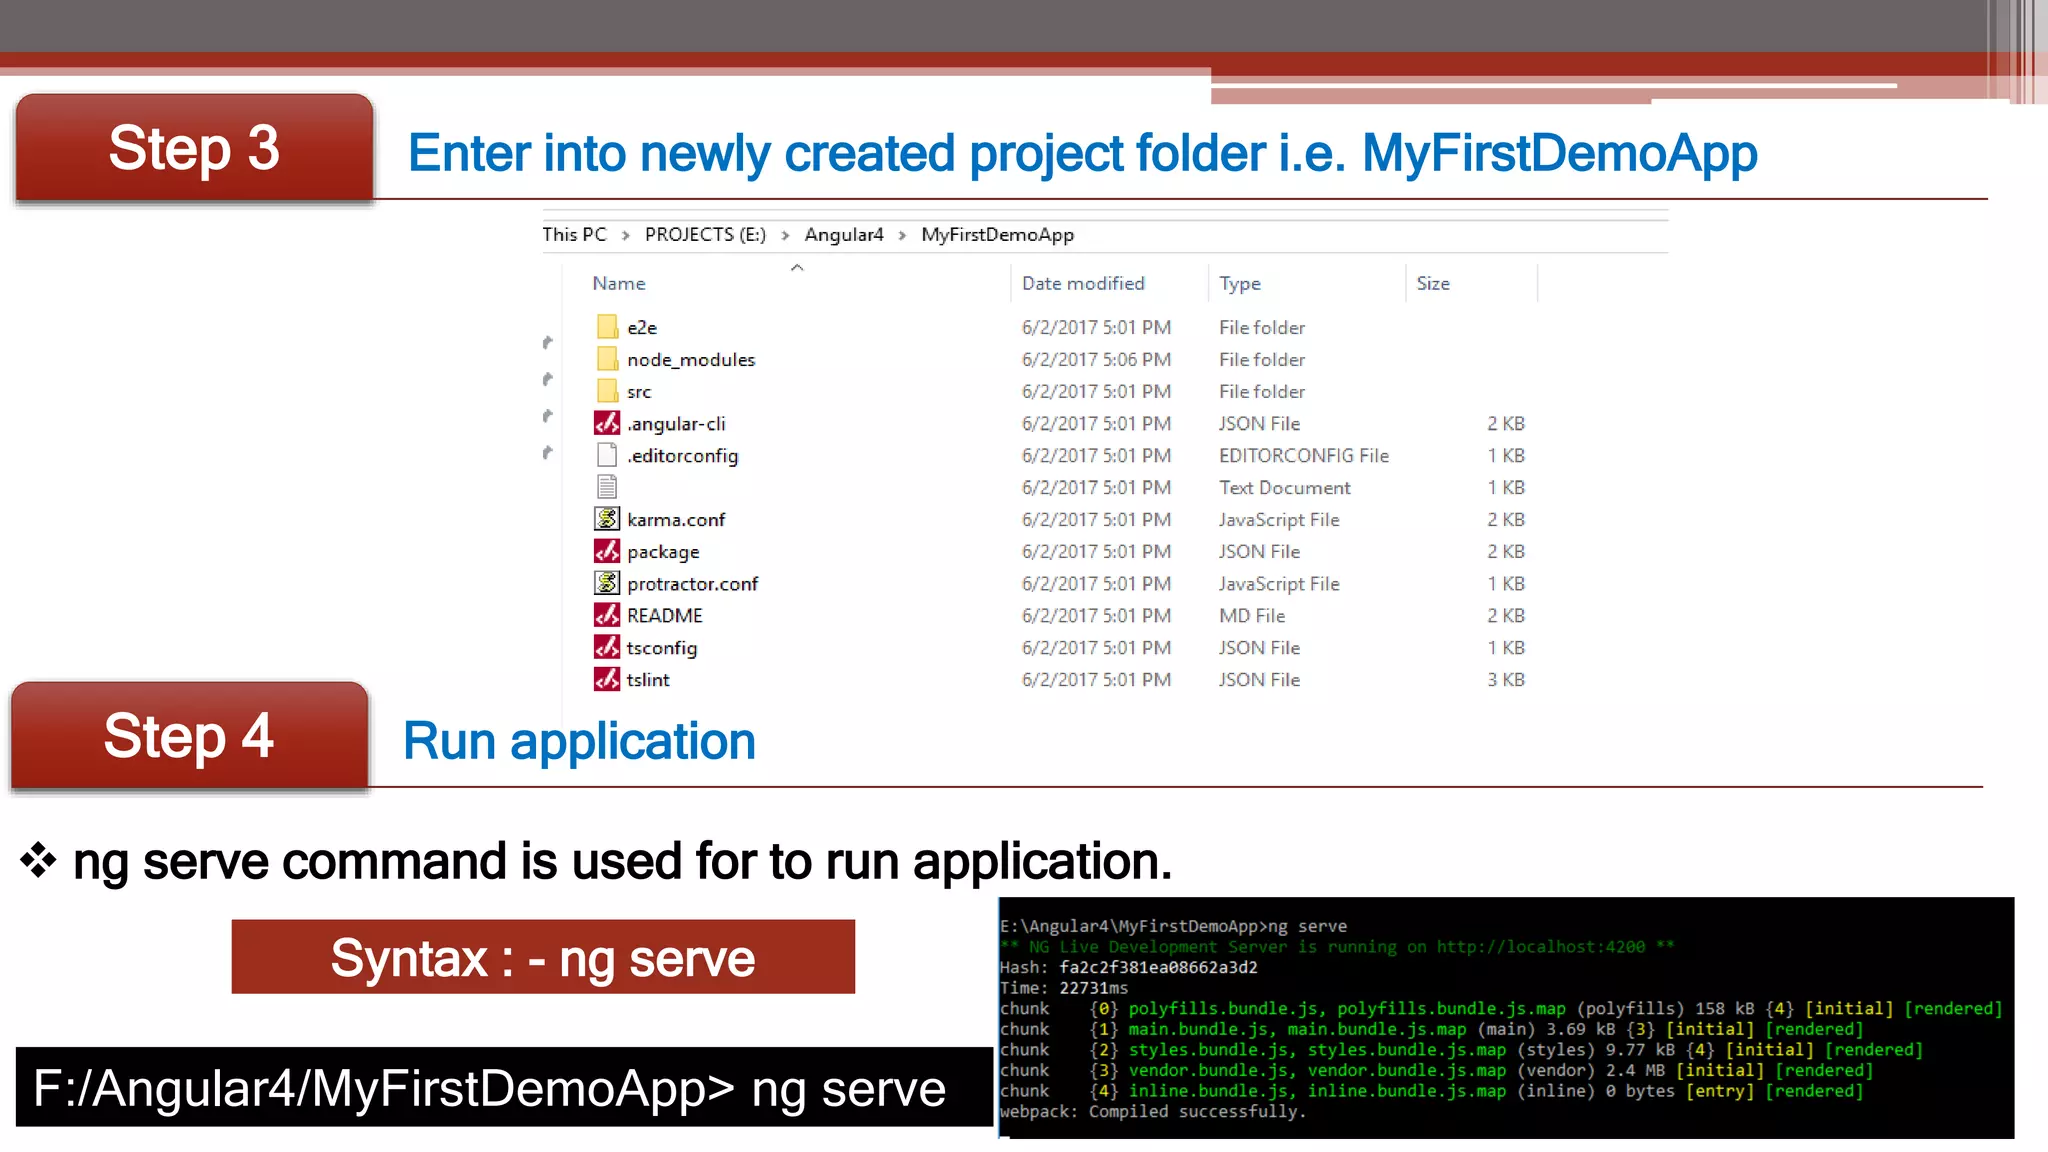Select the README file name
The height and width of the screenshot is (1152, 2048).
coord(665,615)
